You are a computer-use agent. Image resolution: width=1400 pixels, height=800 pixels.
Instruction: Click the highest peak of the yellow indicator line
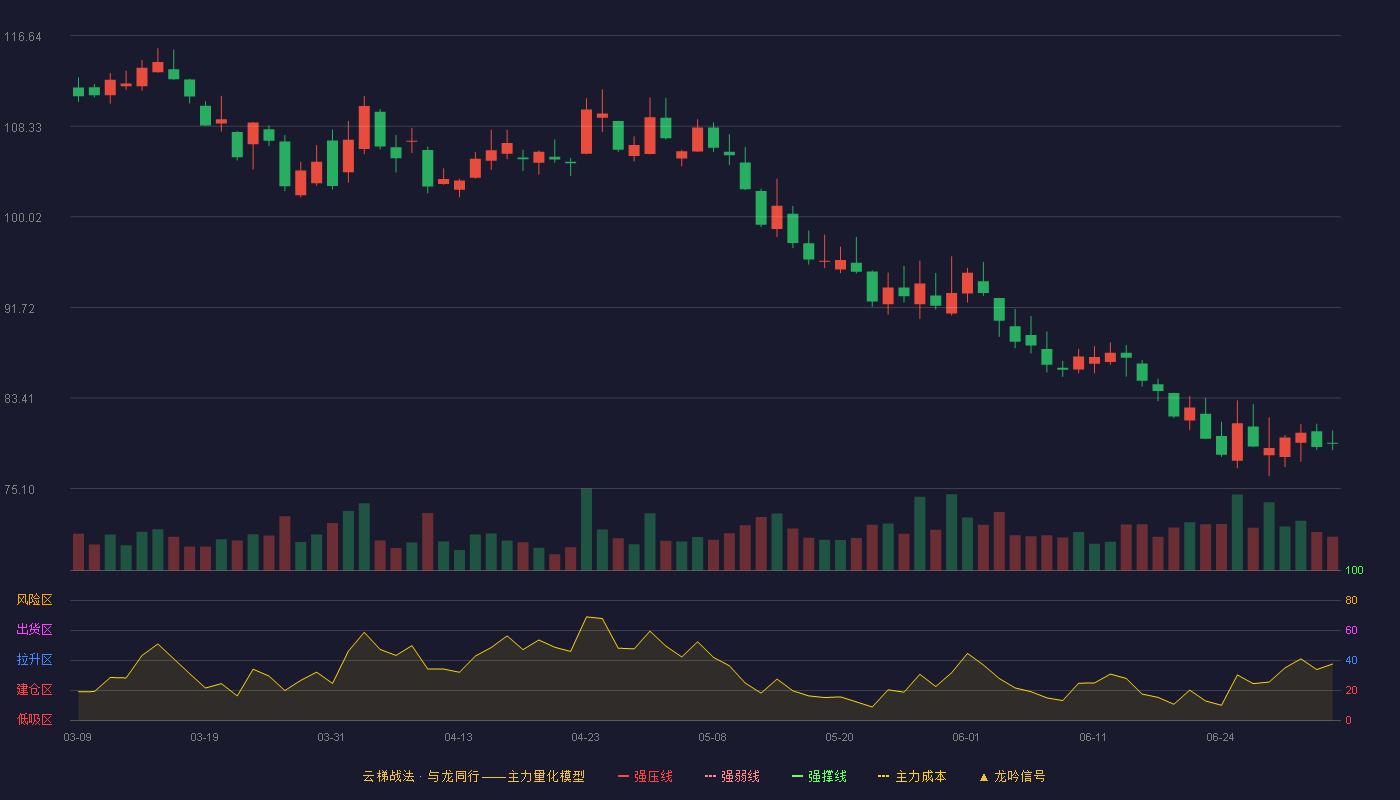click(x=587, y=617)
